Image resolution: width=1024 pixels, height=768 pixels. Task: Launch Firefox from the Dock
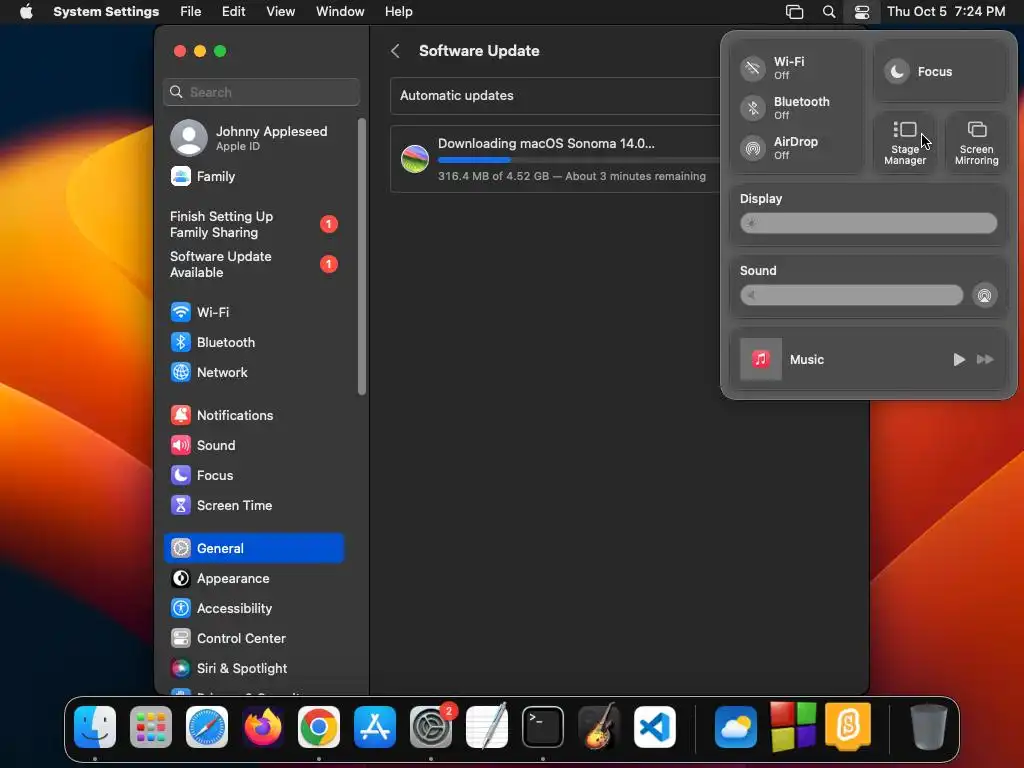click(x=263, y=727)
